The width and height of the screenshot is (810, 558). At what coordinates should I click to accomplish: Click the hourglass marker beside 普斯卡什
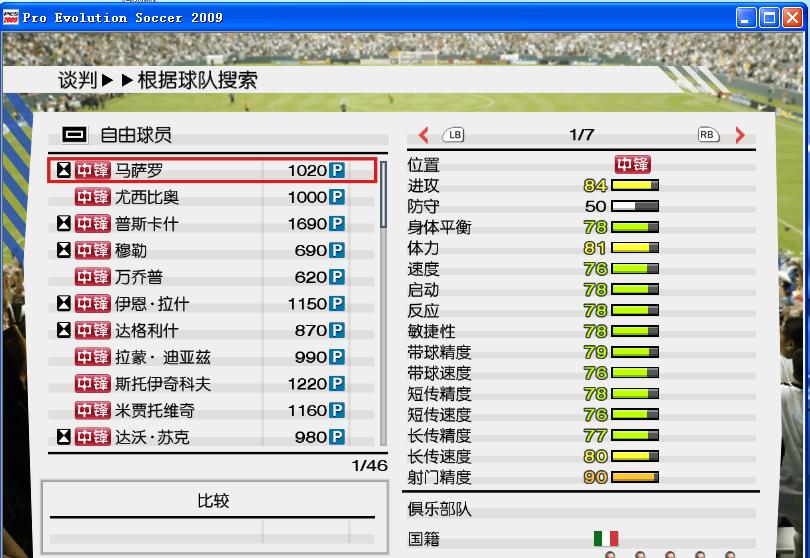pyautogui.click(x=64, y=223)
